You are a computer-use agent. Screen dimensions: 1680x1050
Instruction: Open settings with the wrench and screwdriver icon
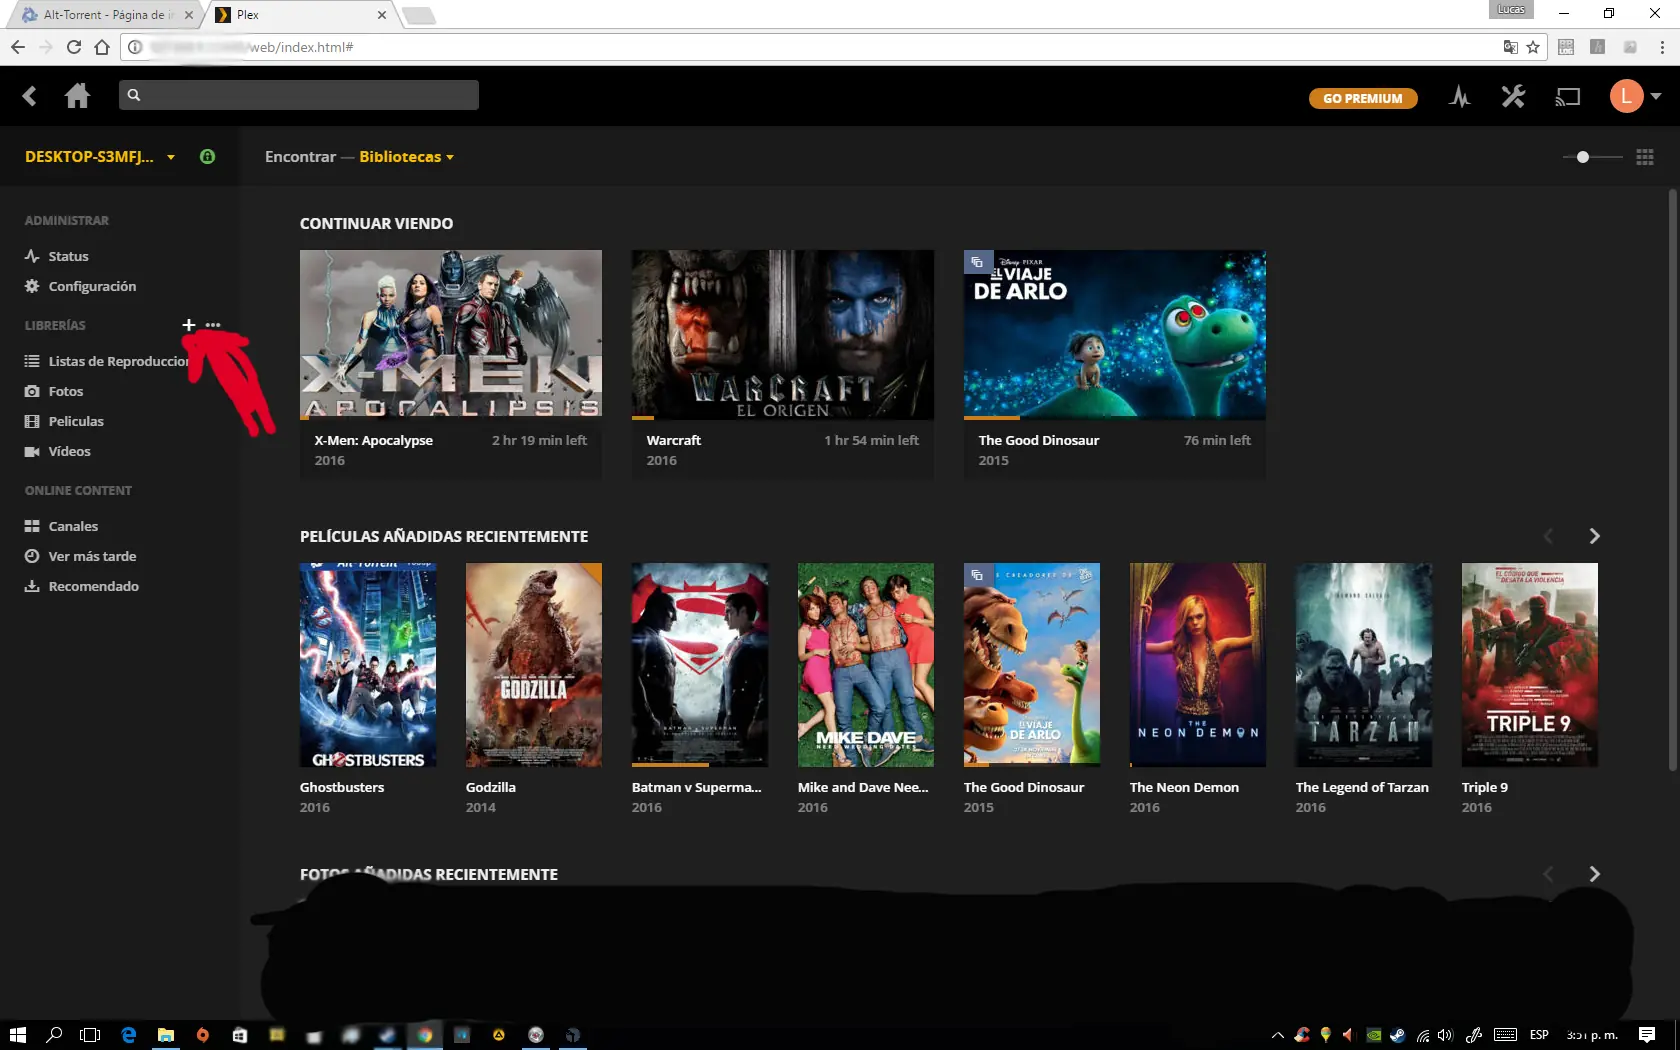click(1513, 97)
